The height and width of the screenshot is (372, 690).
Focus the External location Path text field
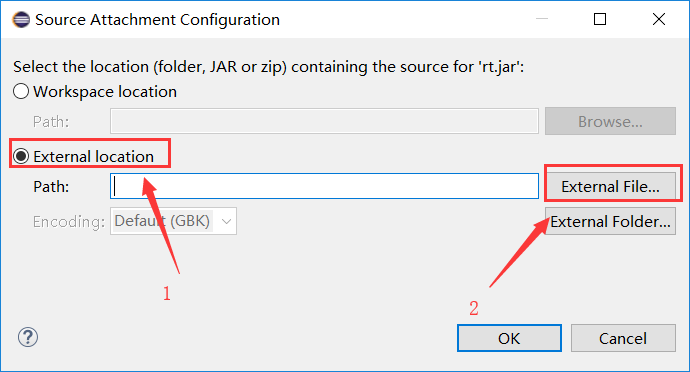[x=324, y=186]
